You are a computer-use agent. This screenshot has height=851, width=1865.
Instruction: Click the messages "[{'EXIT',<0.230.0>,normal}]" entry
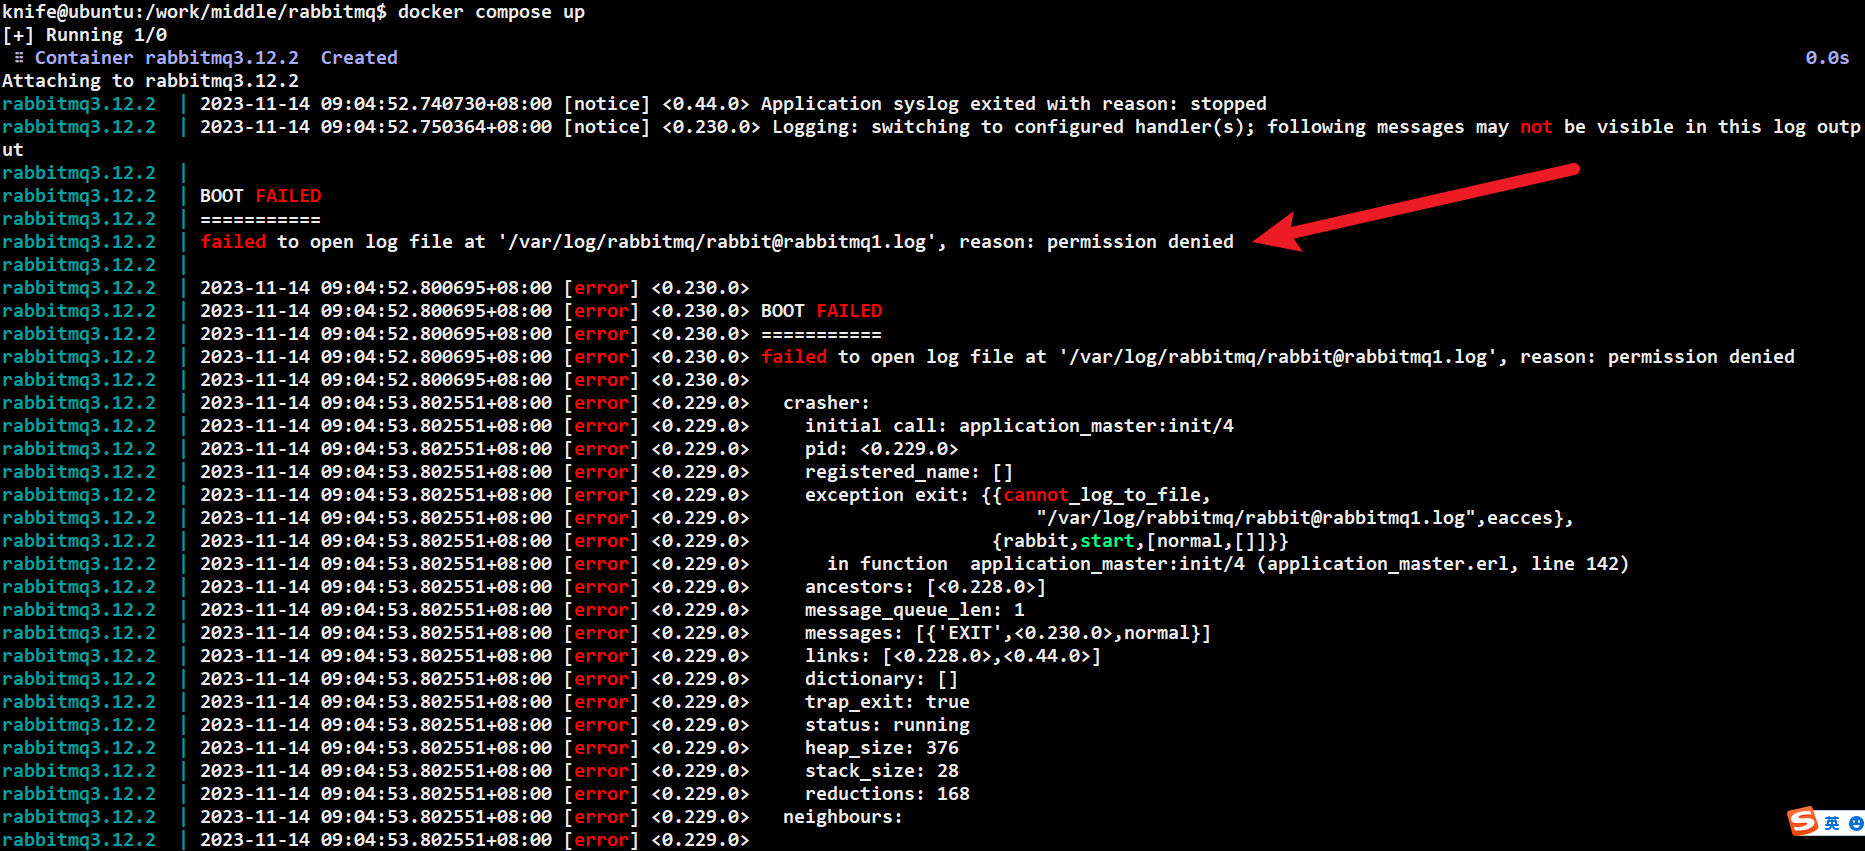coord(1008,633)
